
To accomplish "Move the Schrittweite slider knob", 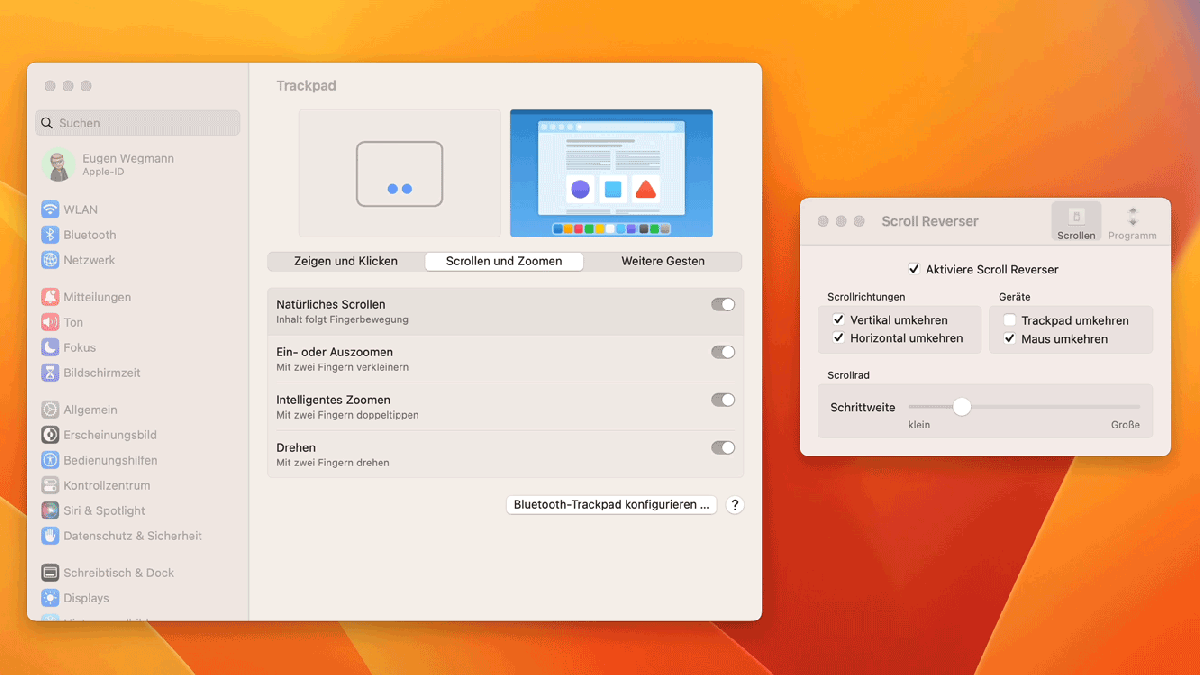I will (x=962, y=407).
